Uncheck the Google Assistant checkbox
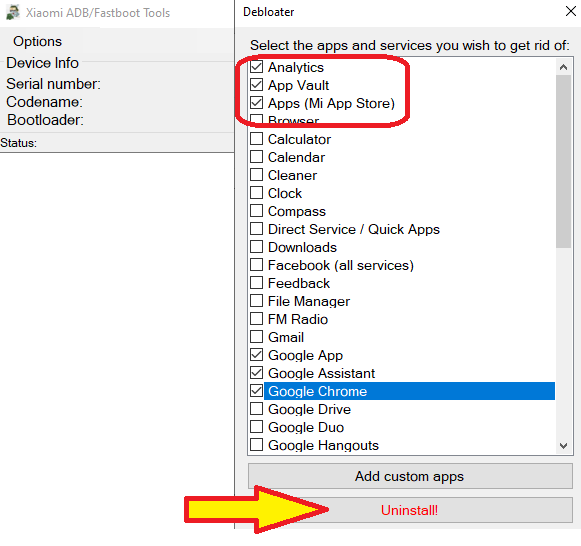Screen dimensions: 581x546 pyautogui.click(x=256, y=373)
